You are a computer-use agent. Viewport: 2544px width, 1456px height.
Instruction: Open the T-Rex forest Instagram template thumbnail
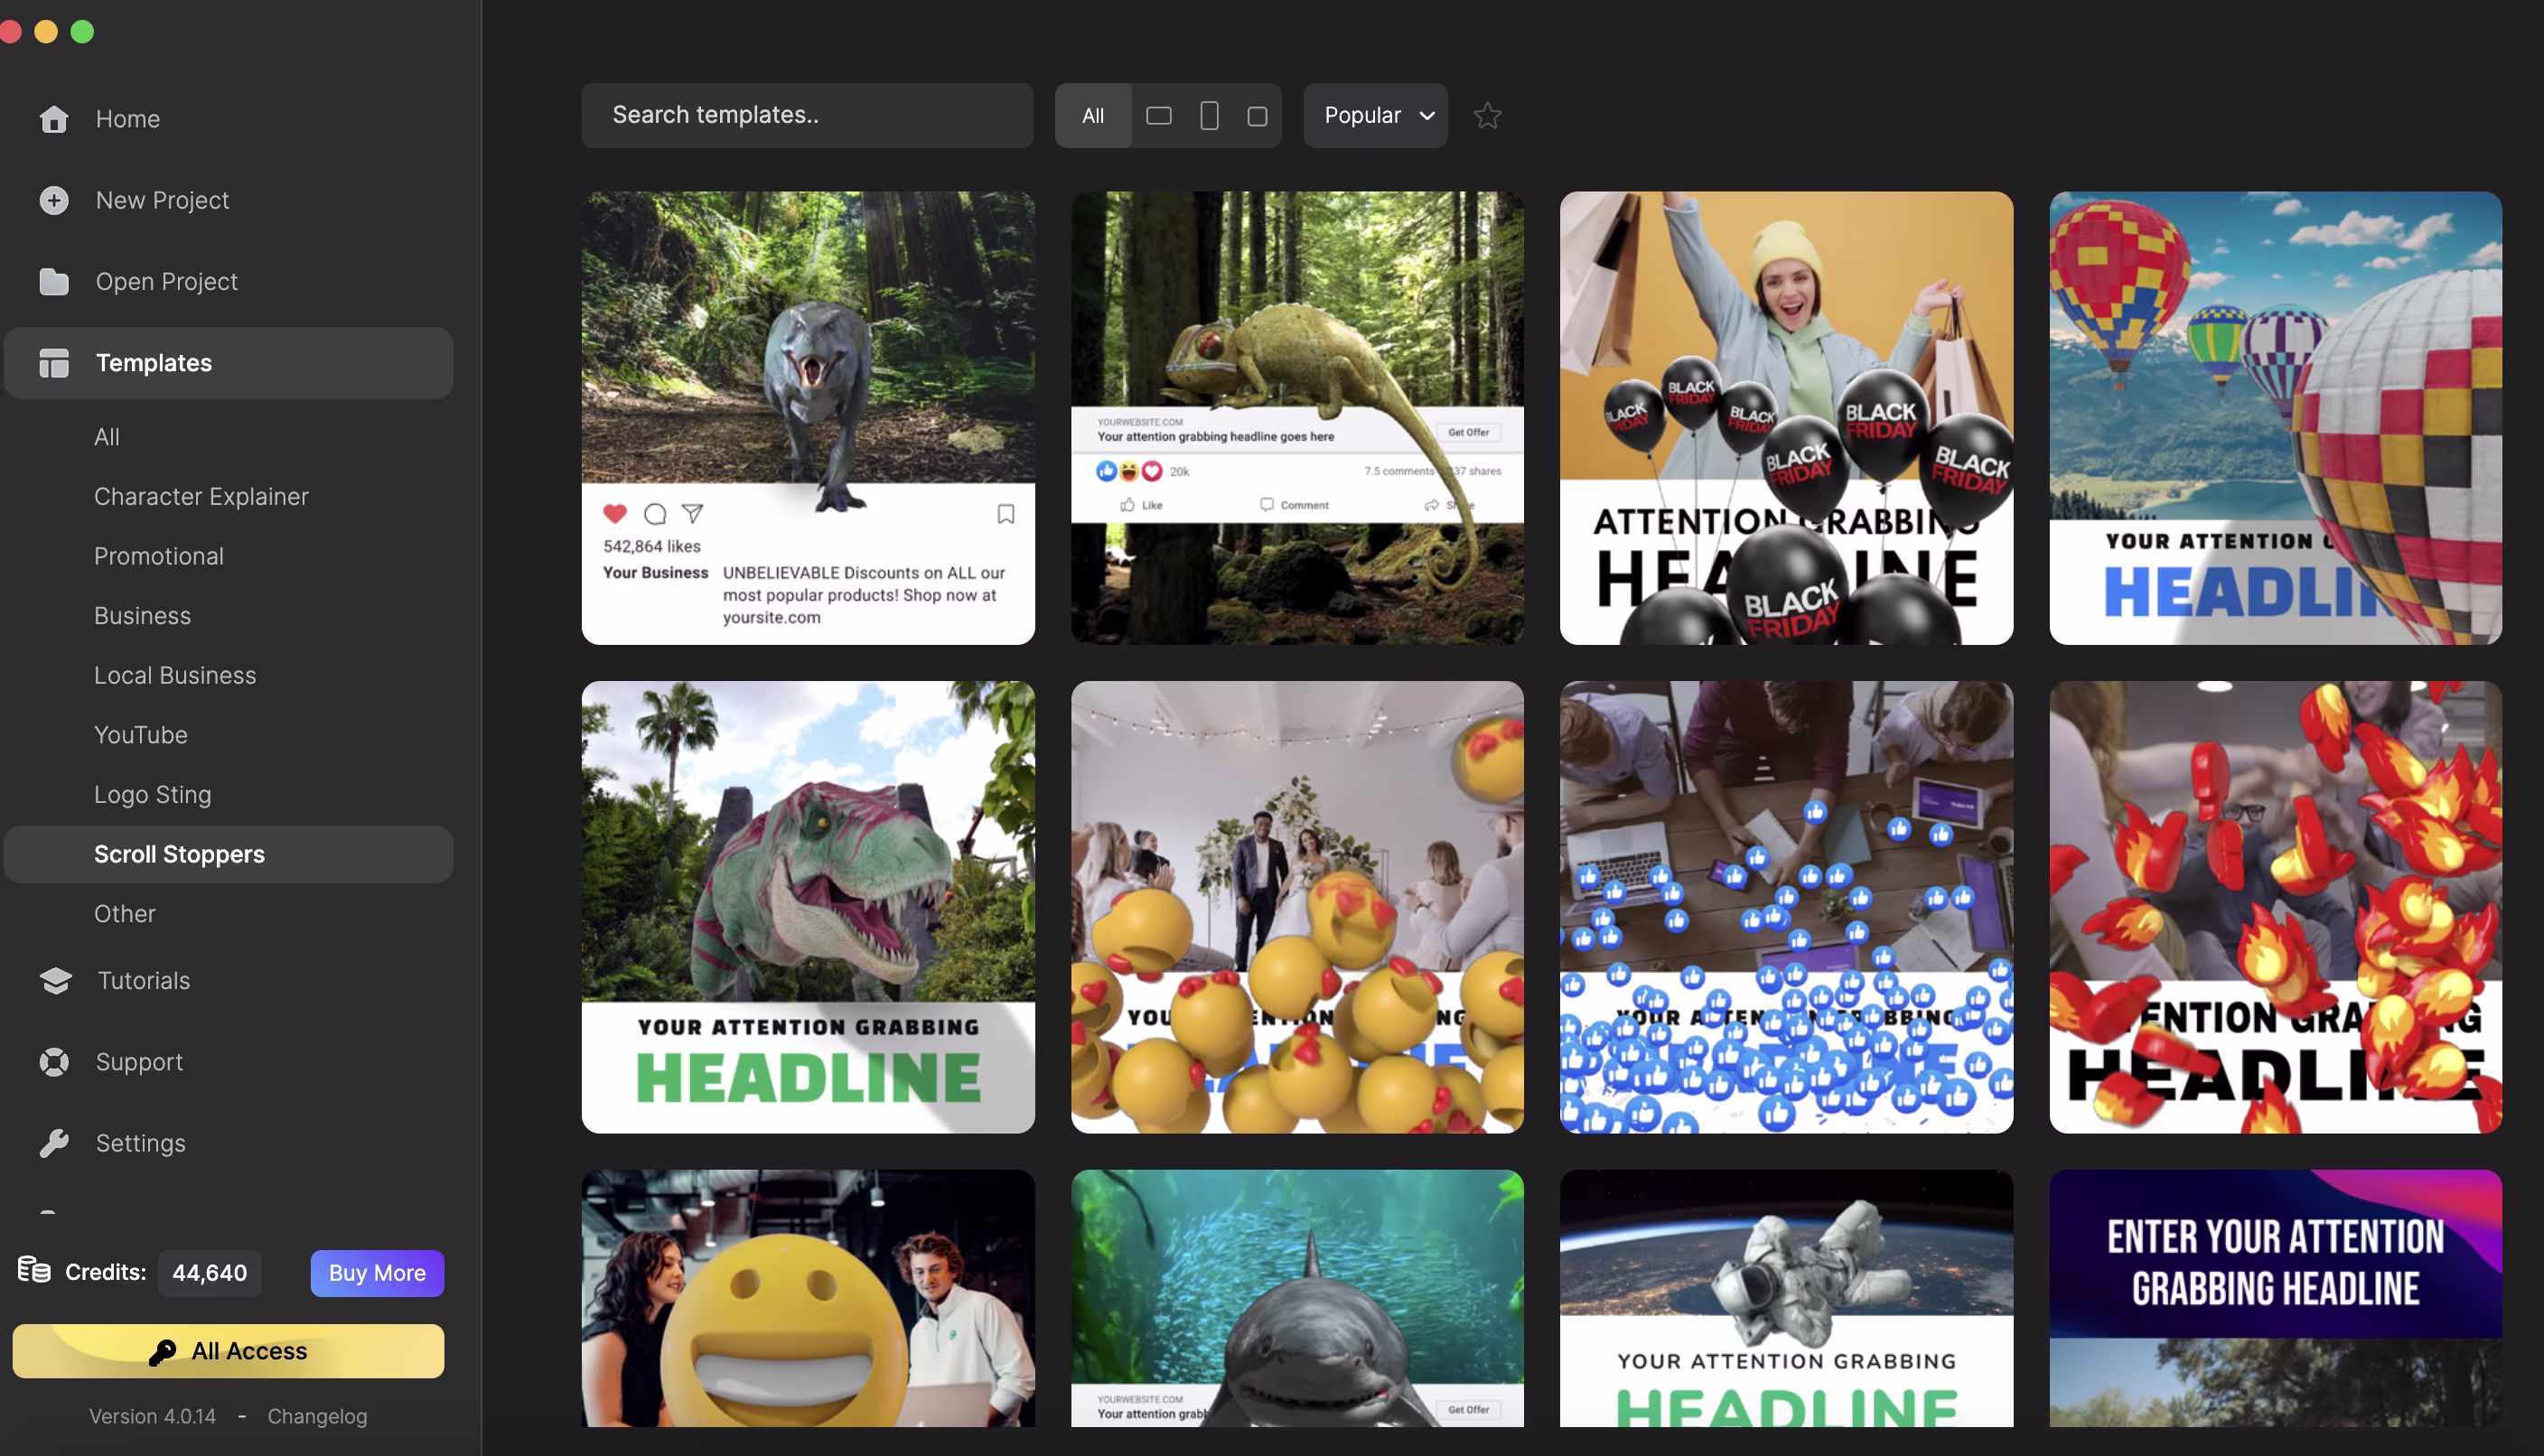807,417
